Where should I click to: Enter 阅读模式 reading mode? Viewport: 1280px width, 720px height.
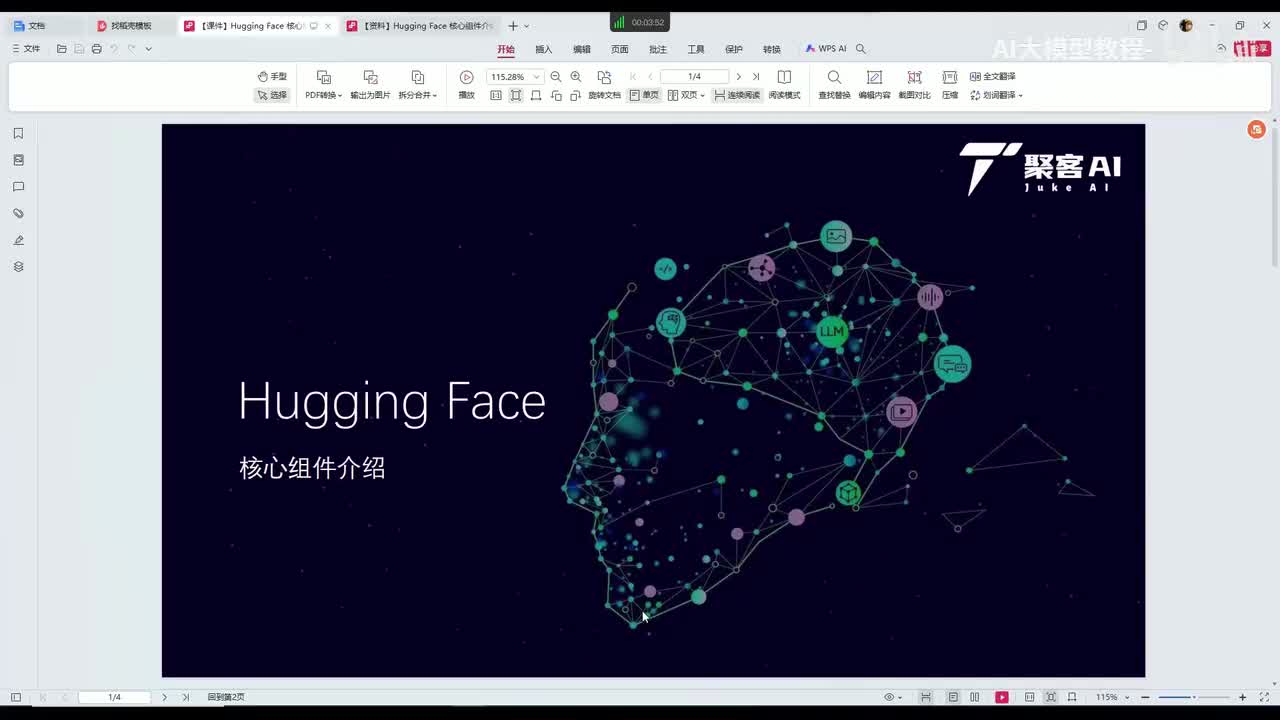[x=784, y=84]
